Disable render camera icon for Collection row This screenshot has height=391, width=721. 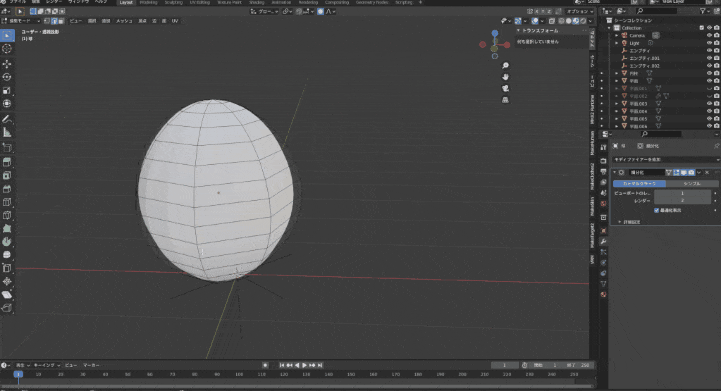pos(716,28)
